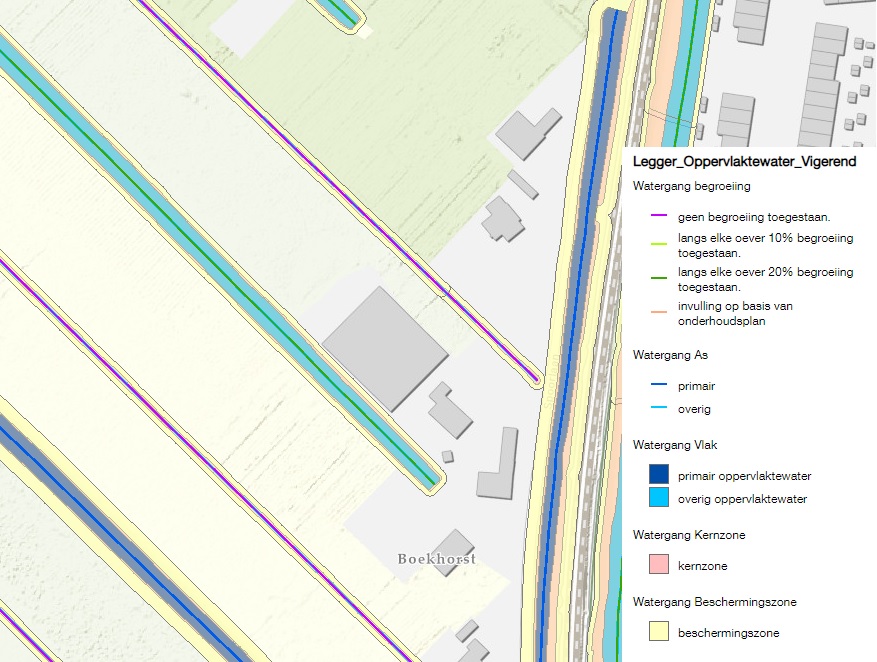The height and width of the screenshot is (662, 877).
Task: Click the 'geen begroeiing toegestaan.' legend label
Action: coord(754,217)
